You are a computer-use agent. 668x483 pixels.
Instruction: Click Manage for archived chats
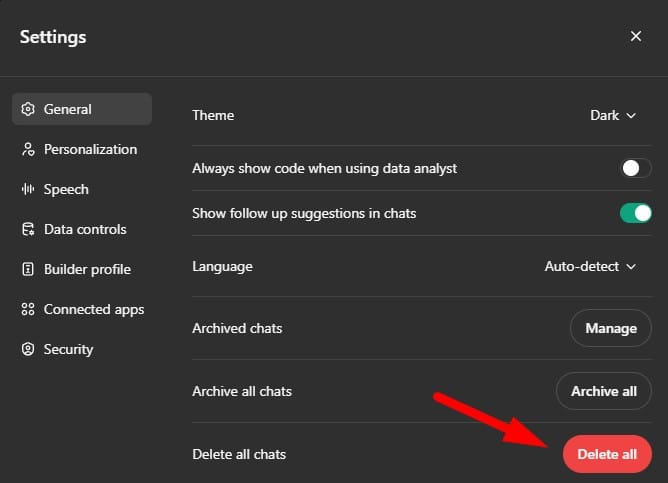pos(611,328)
